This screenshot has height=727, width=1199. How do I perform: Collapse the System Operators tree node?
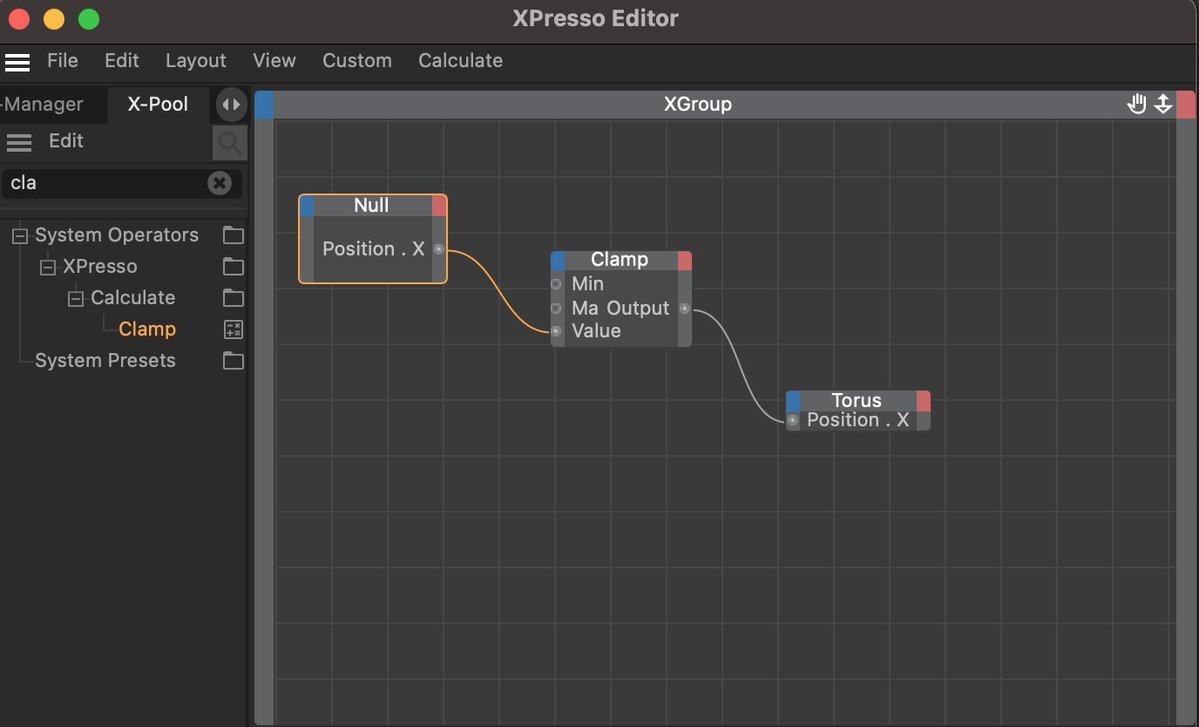coord(20,235)
